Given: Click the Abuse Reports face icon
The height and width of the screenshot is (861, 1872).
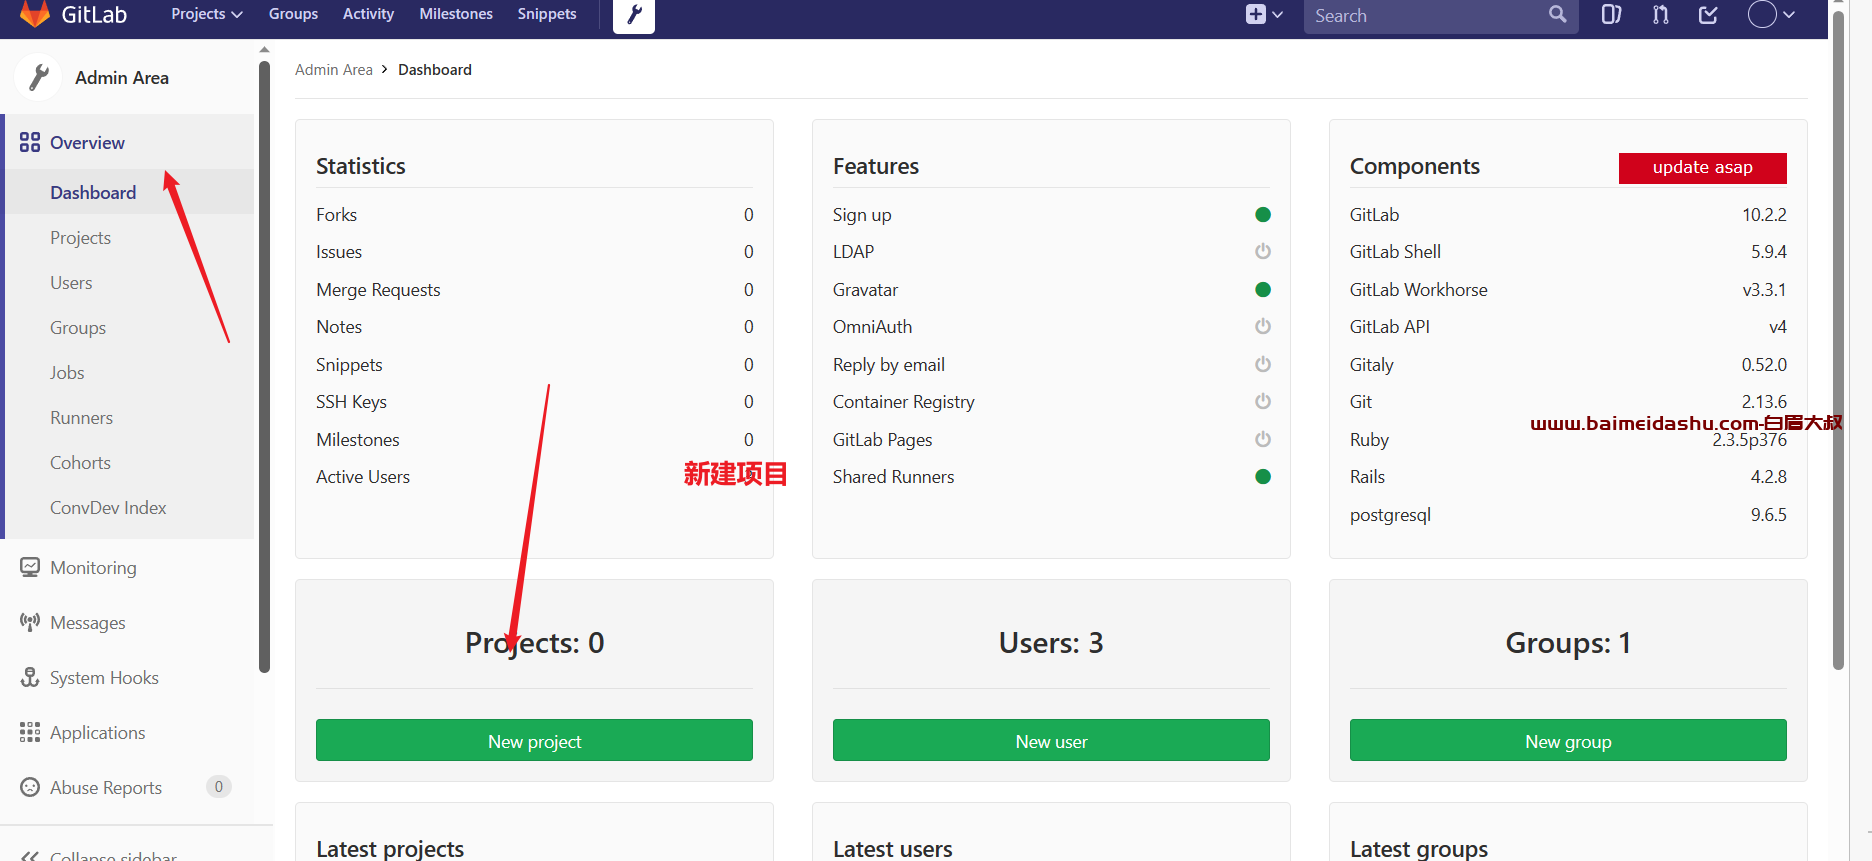Looking at the screenshot, I should point(30,787).
